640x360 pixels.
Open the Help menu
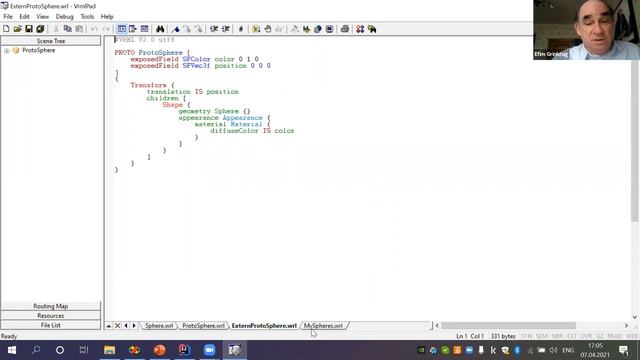coord(107,17)
